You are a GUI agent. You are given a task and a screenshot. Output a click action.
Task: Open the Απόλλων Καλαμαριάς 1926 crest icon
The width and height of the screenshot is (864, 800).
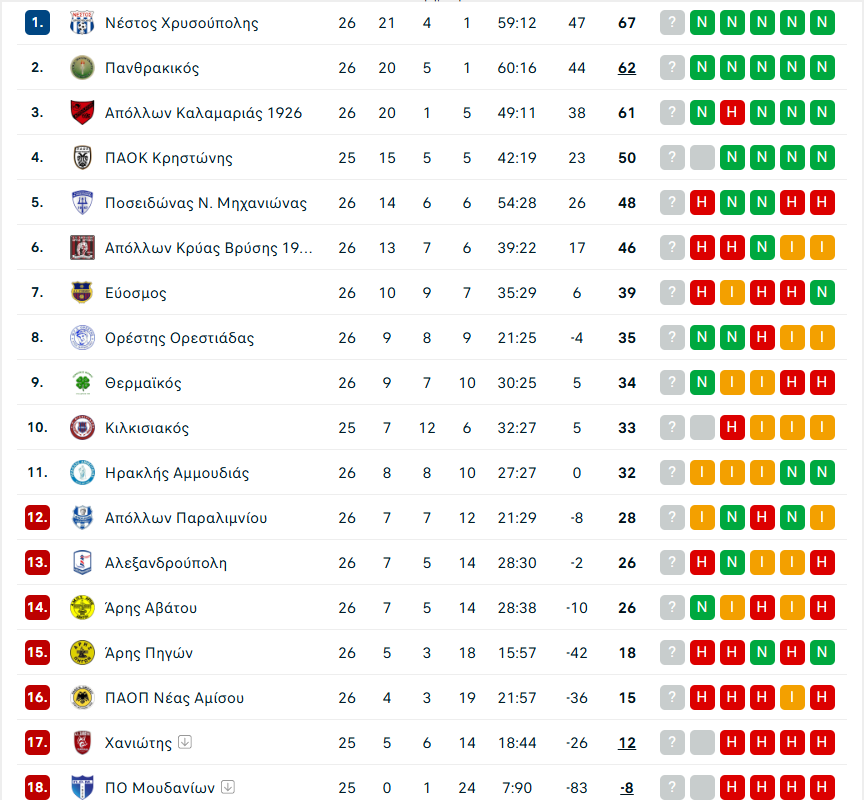pos(82,112)
